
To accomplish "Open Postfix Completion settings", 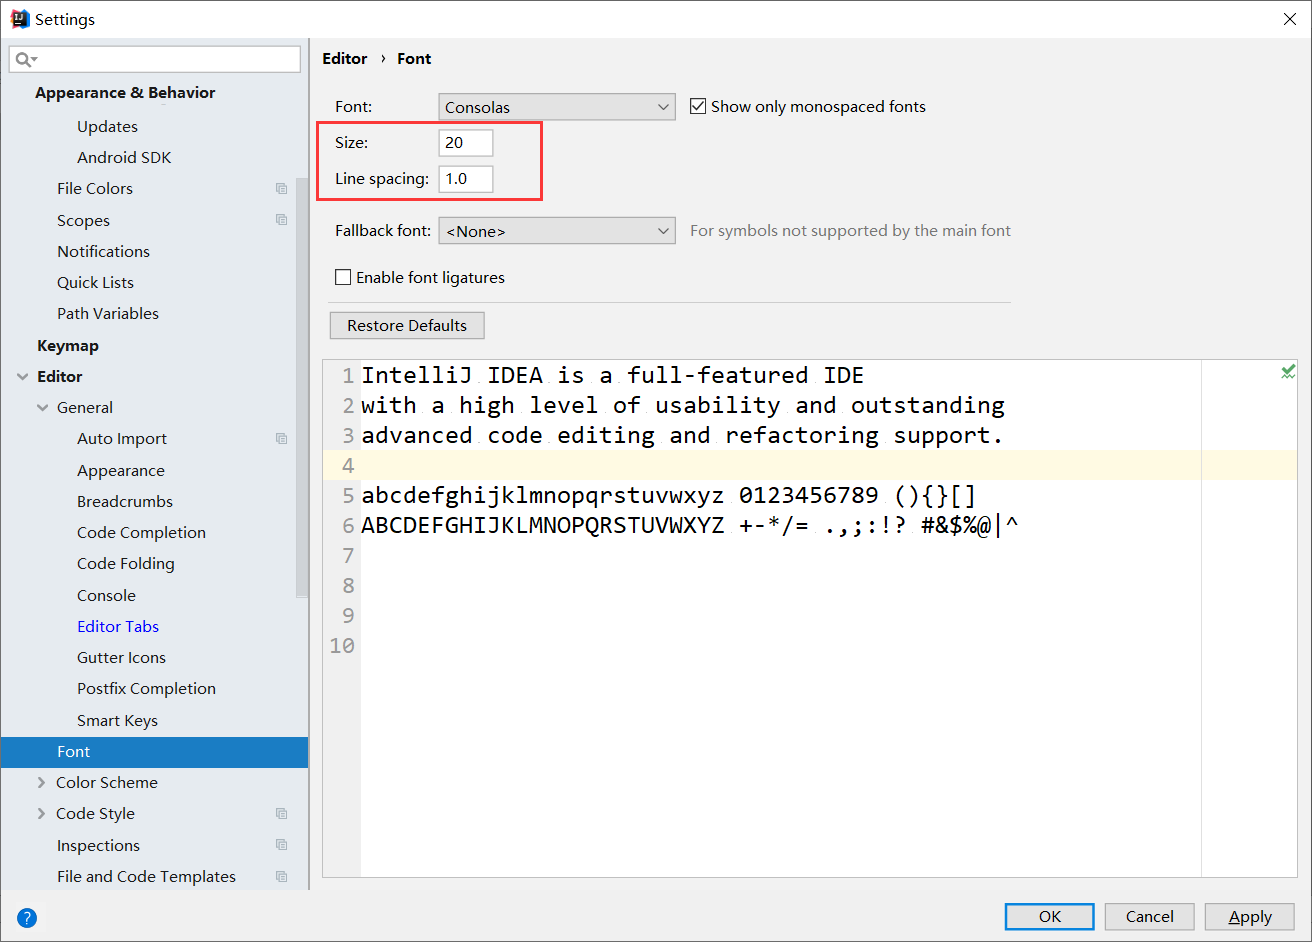I will coord(146,688).
